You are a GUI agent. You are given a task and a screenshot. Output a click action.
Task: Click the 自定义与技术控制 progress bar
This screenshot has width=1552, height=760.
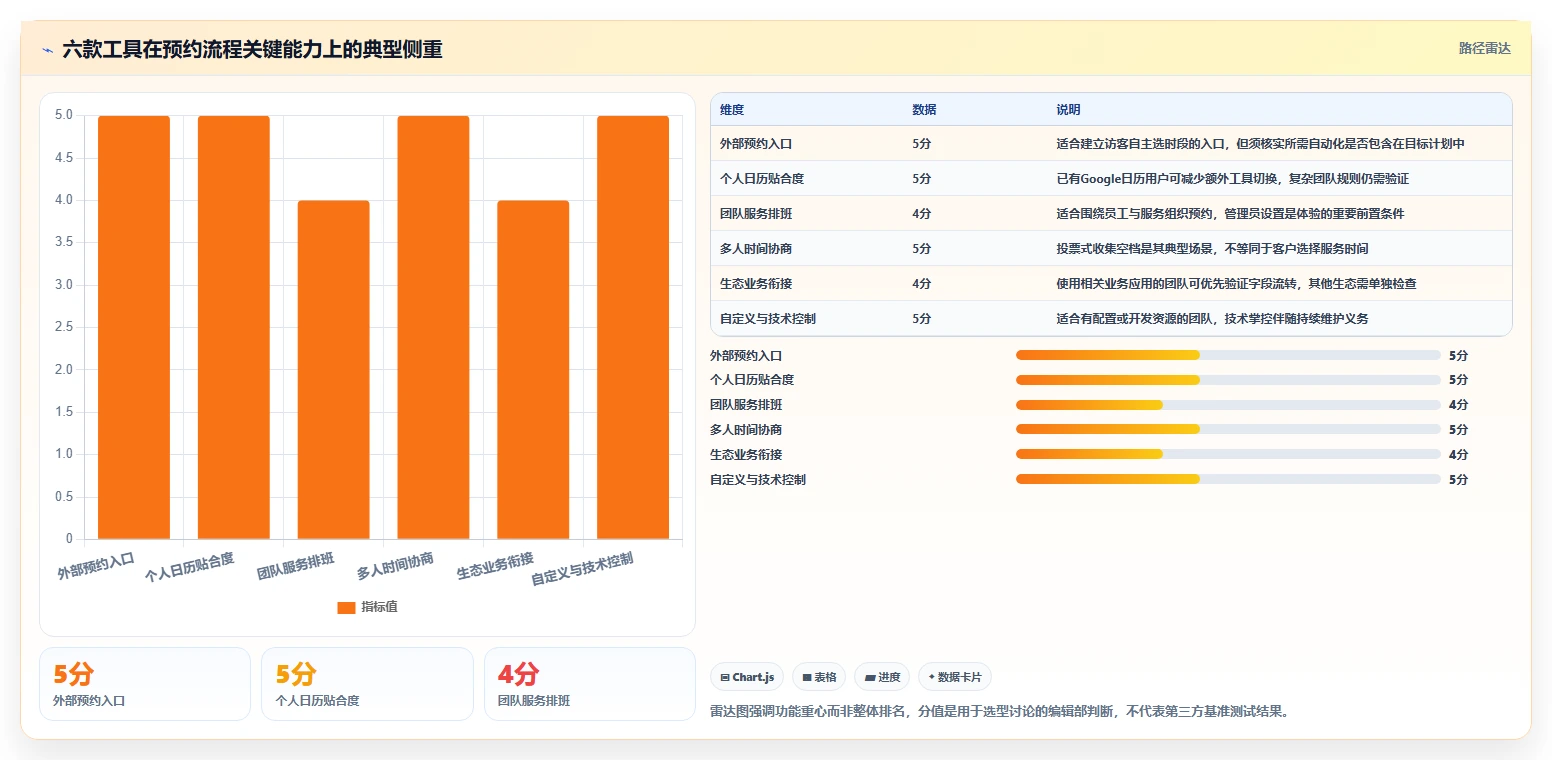[x=1228, y=479]
